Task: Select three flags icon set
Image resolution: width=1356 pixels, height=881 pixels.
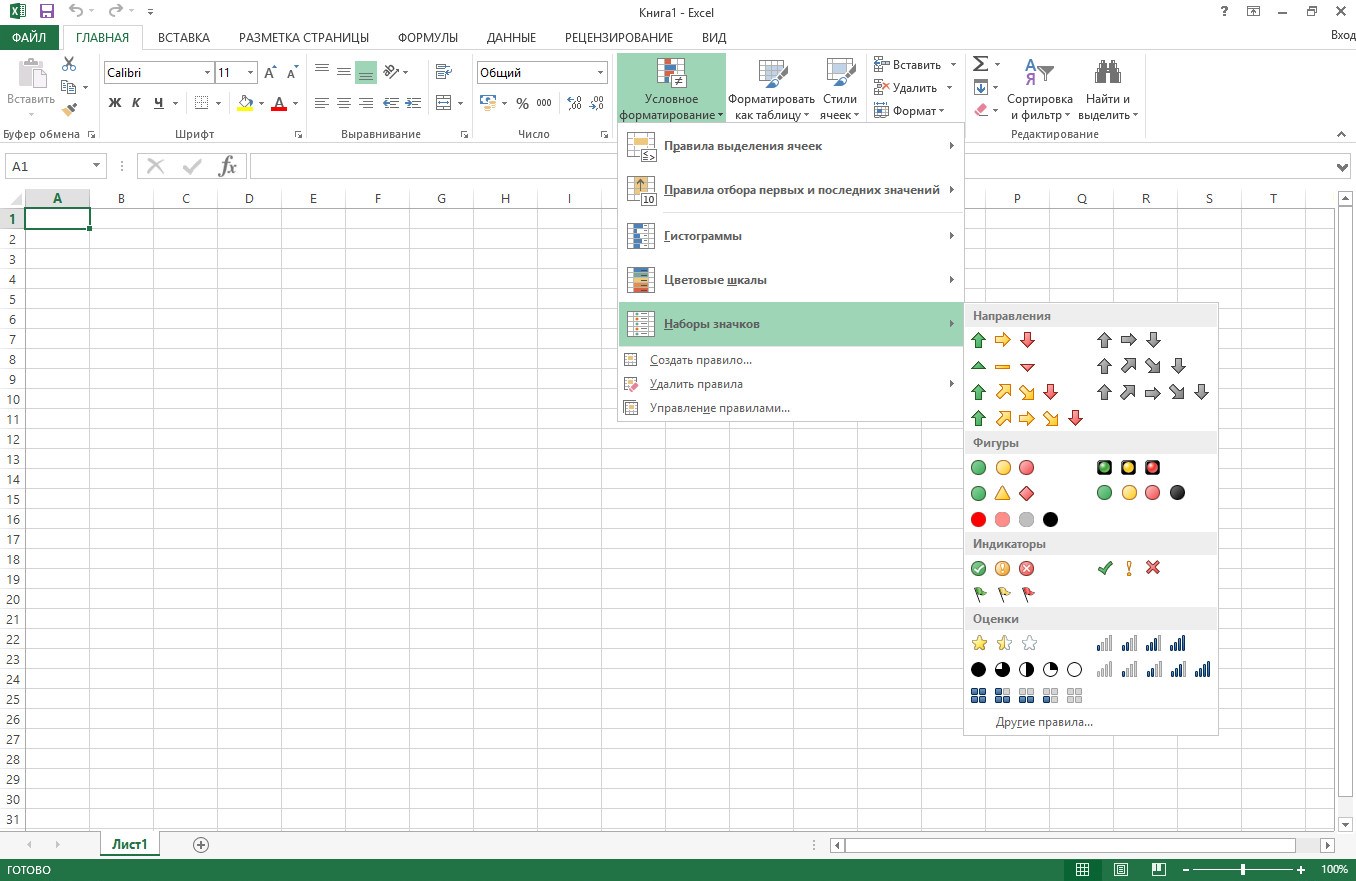Action: click(1002, 594)
